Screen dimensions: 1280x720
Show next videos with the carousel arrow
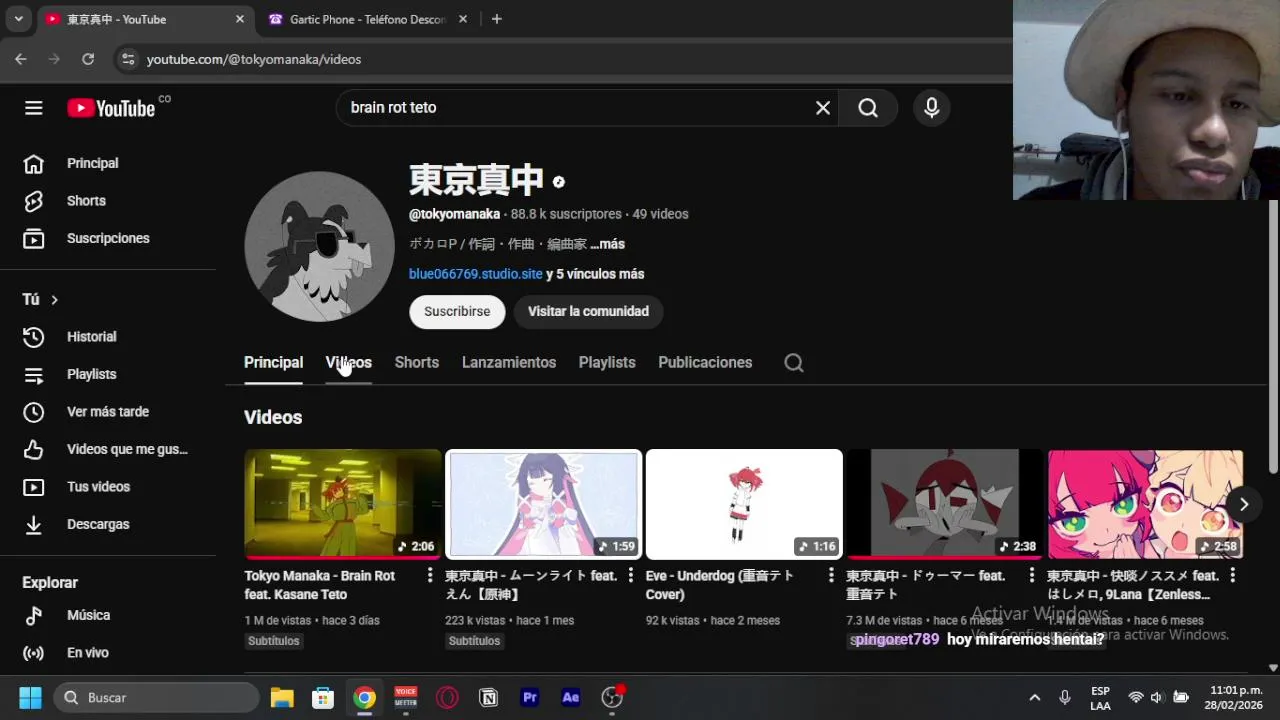pyautogui.click(x=1244, y=504)
